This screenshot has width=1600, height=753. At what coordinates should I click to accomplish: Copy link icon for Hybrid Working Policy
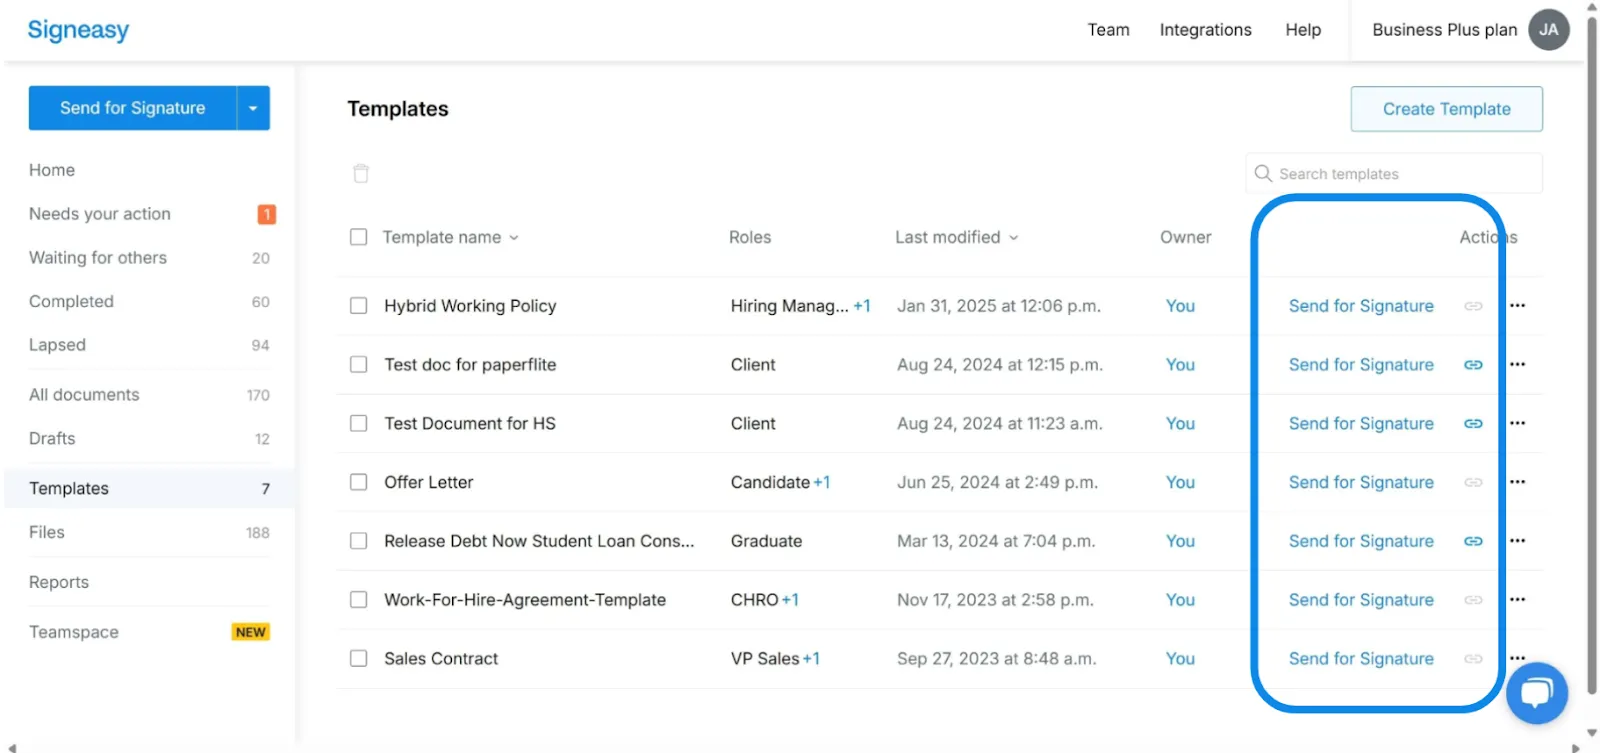click(x=1473, y=306)
